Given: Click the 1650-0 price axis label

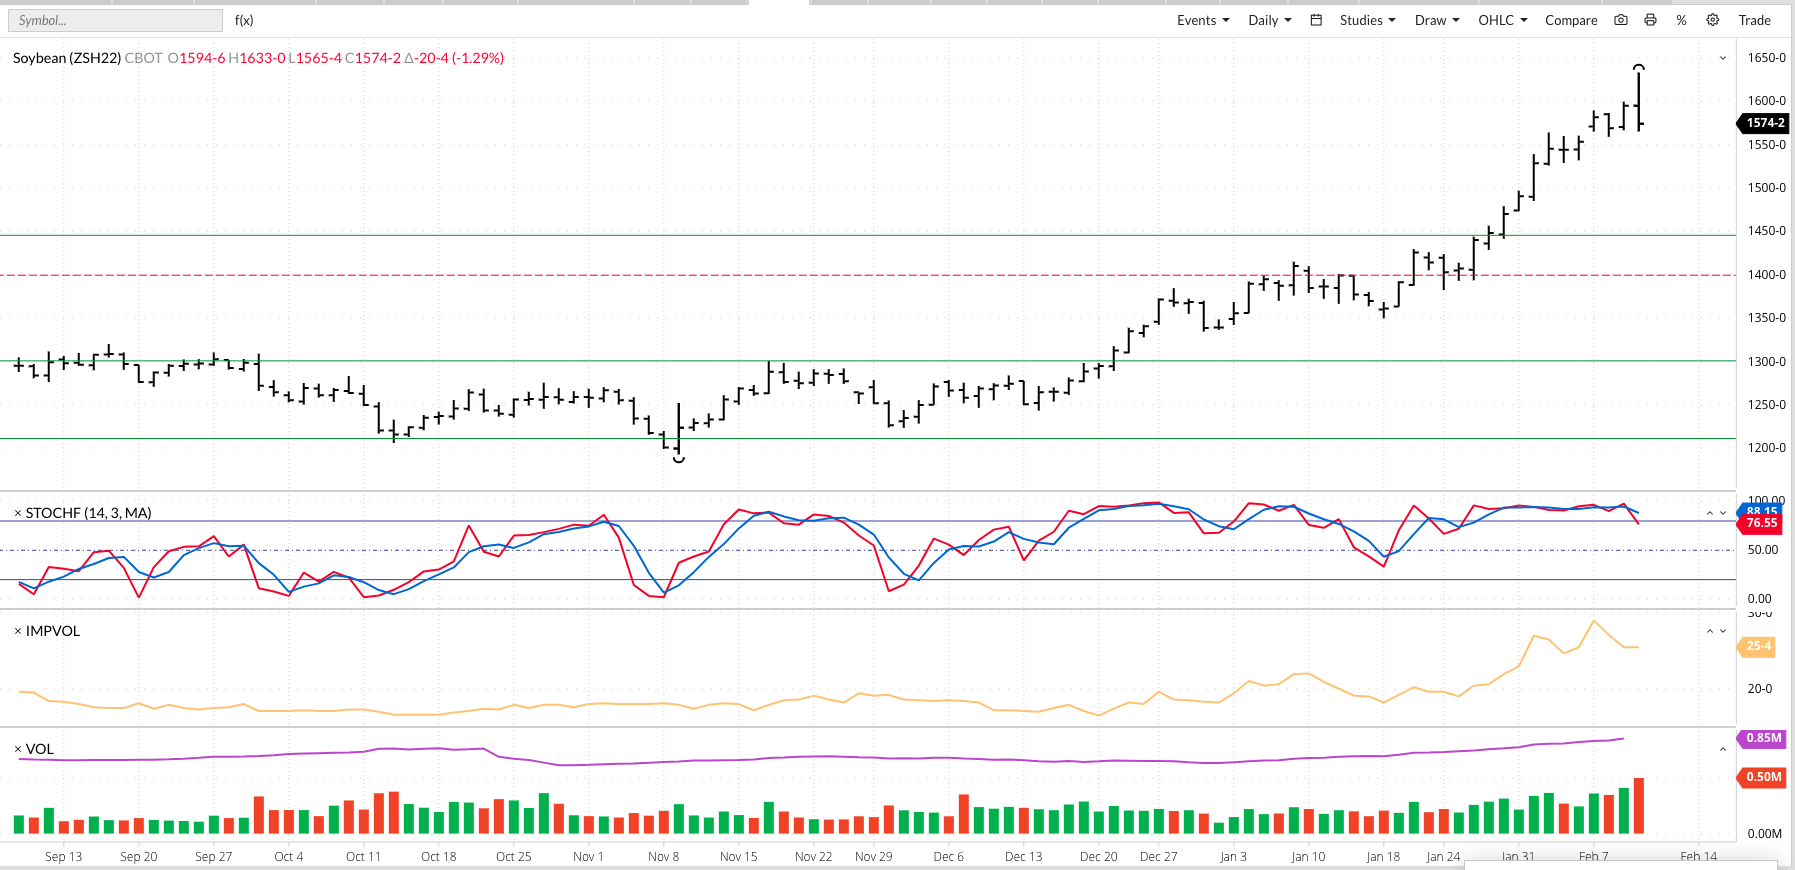Looking at the screenshot, I should pyautogui.click(x=1767, y=58).
